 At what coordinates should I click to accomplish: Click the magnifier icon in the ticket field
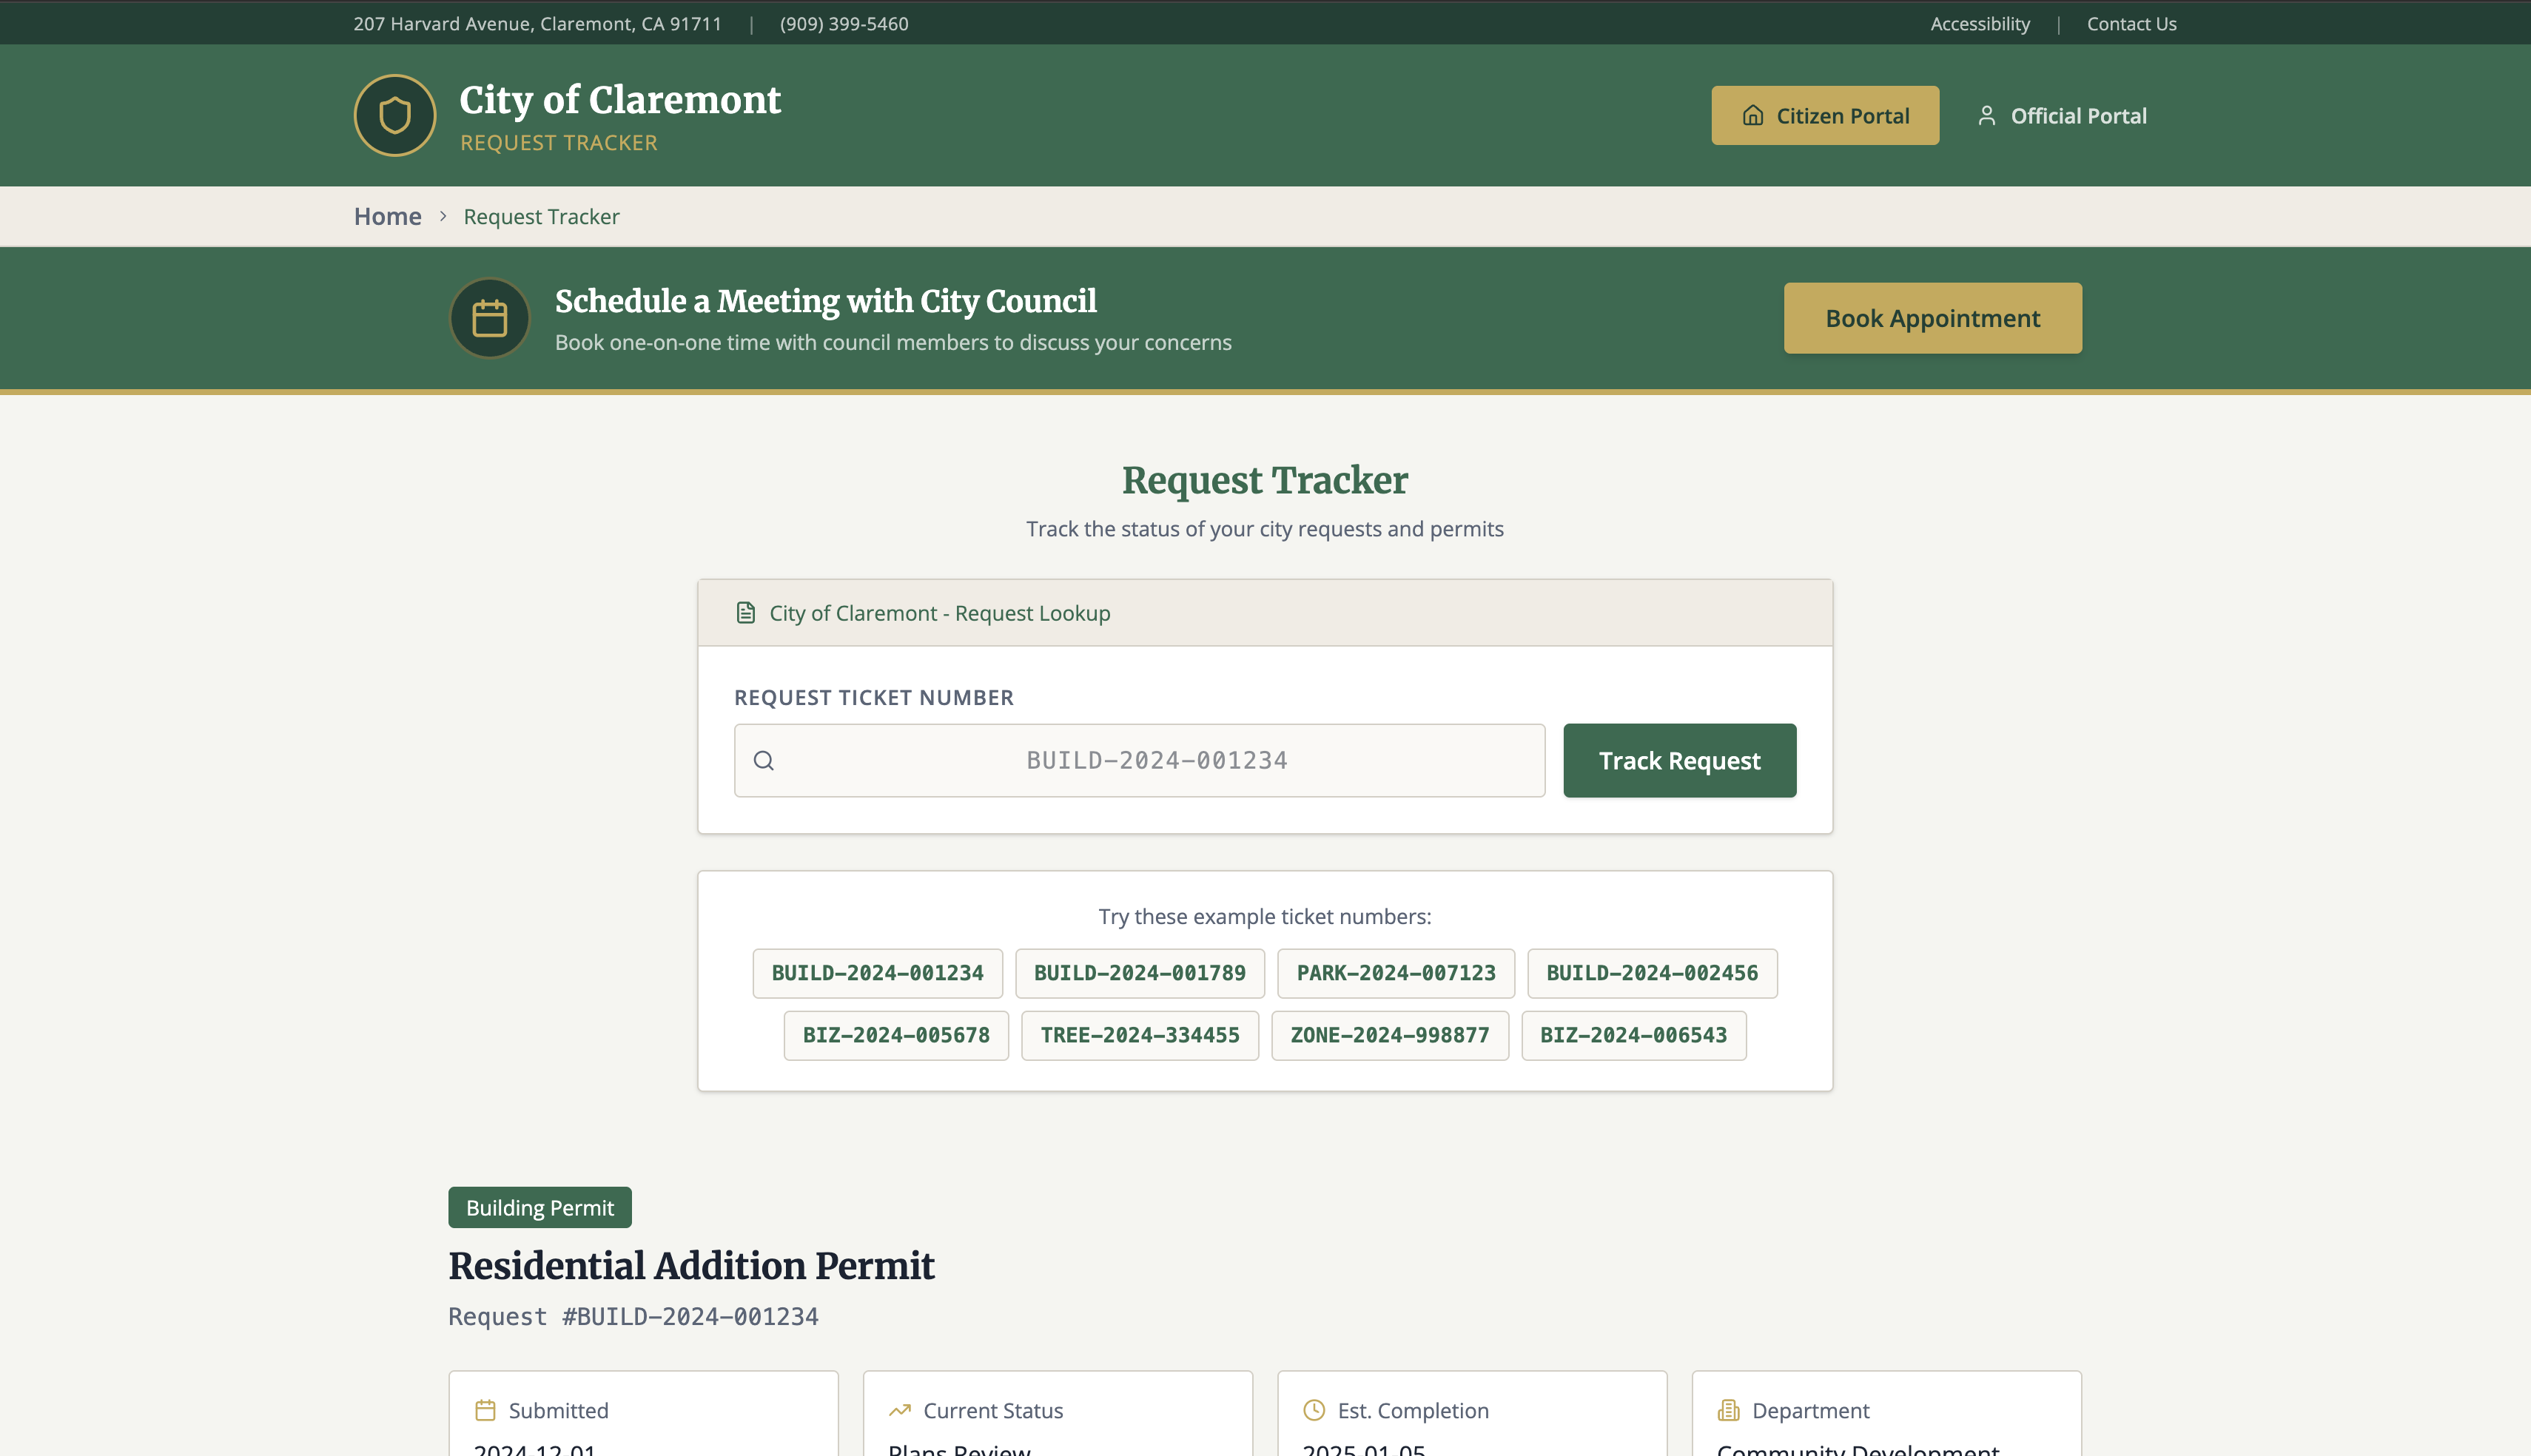pyautogui.click(x=764, y=760)
